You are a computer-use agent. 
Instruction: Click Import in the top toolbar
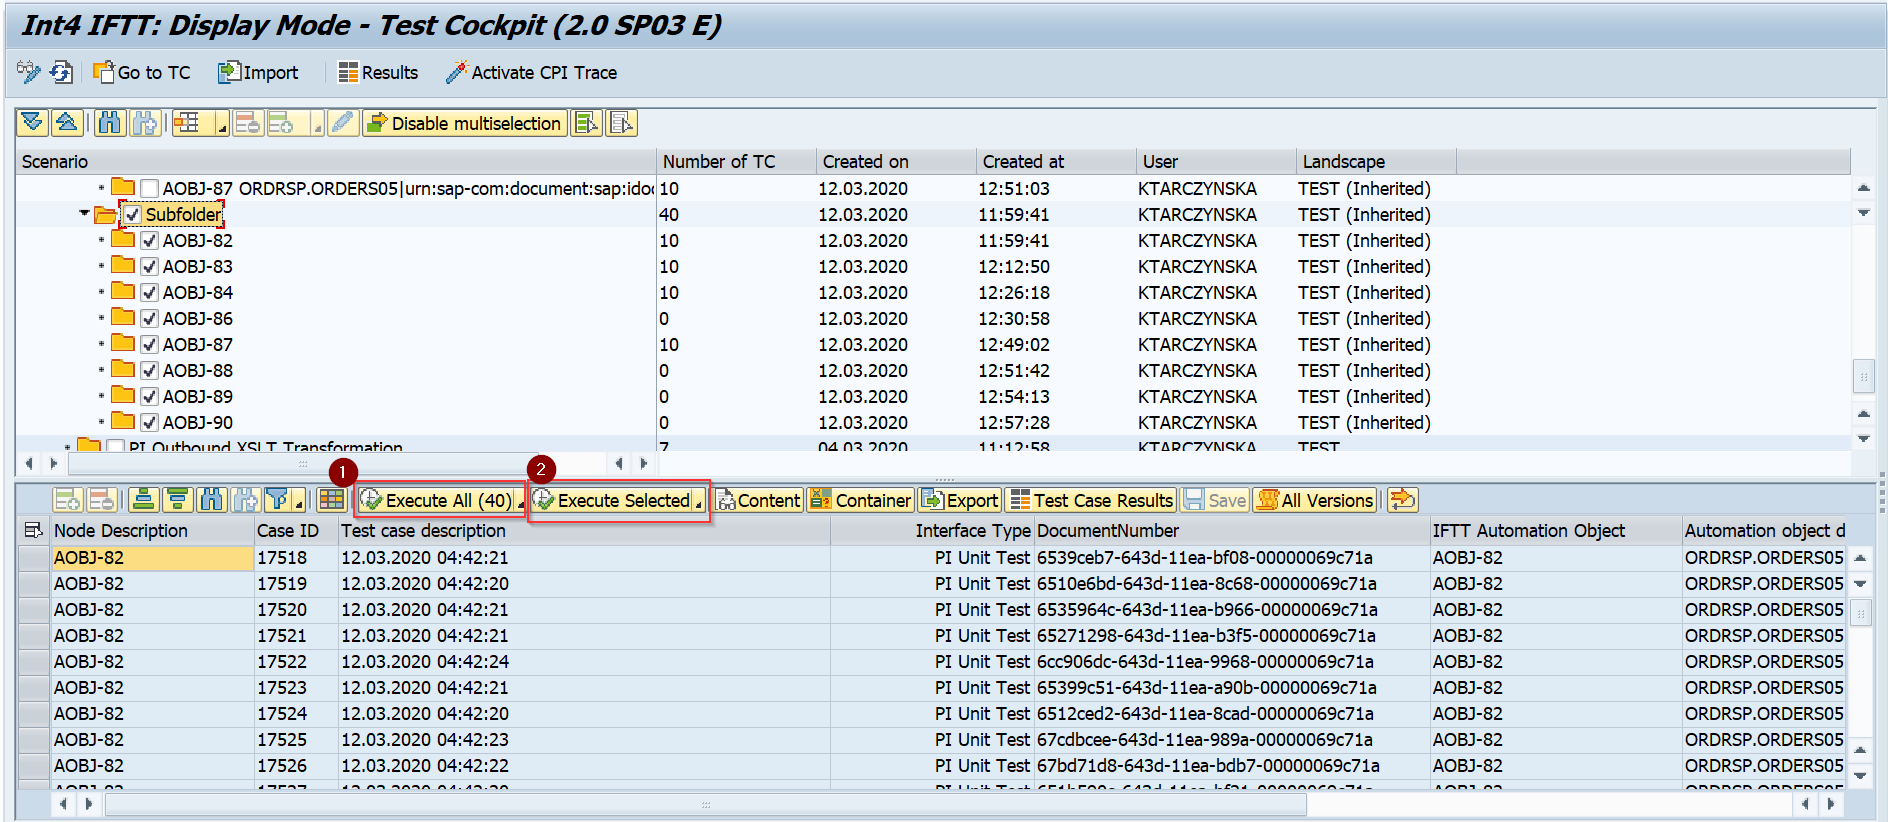coord(258,72)
